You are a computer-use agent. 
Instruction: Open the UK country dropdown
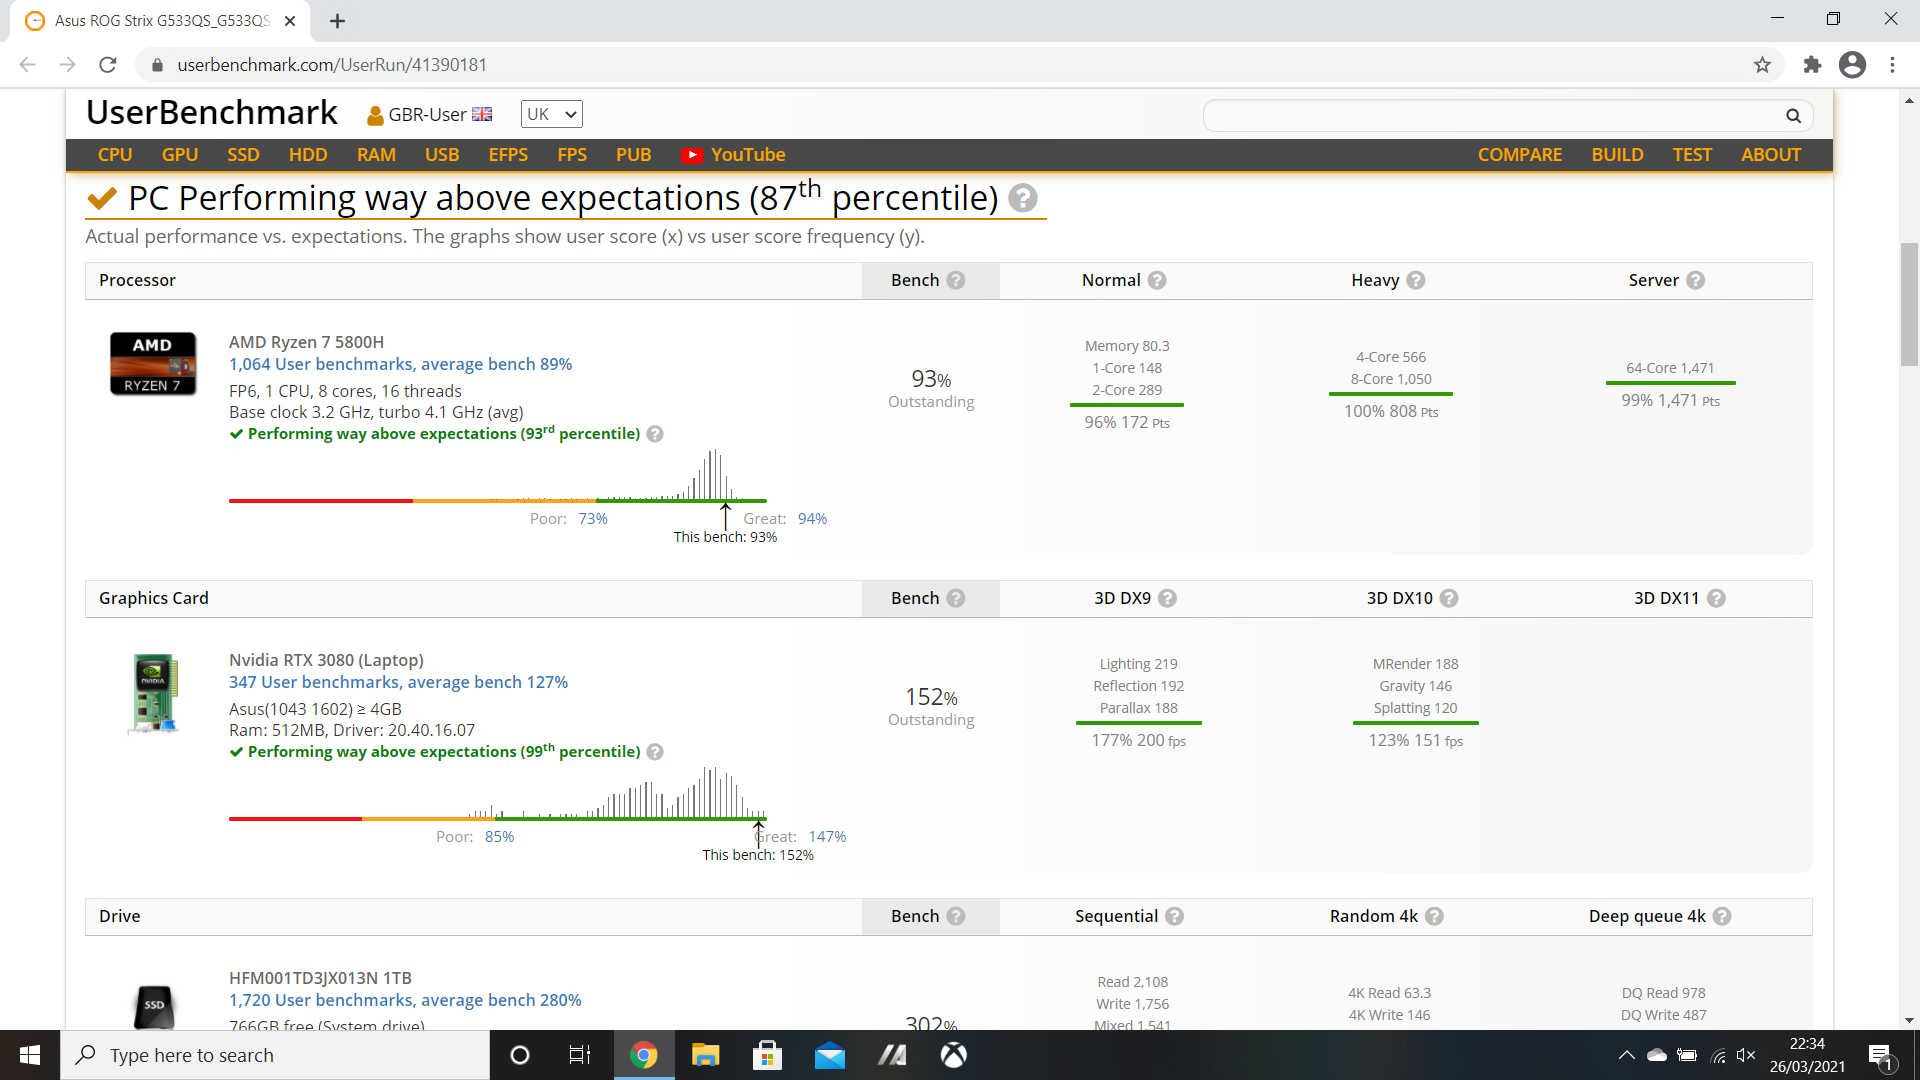click(551, 114)
